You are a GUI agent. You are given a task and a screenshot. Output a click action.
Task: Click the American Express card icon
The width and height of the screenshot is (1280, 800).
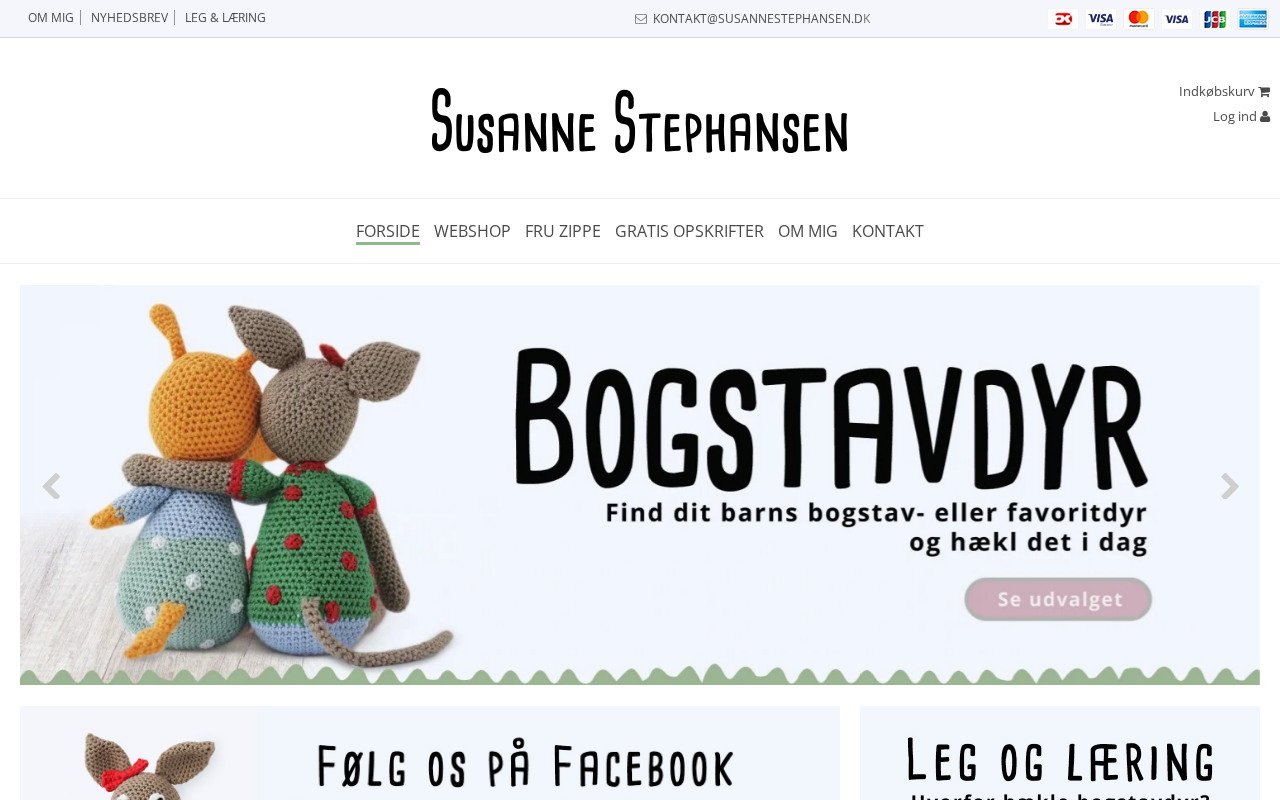coord(1253,19)
